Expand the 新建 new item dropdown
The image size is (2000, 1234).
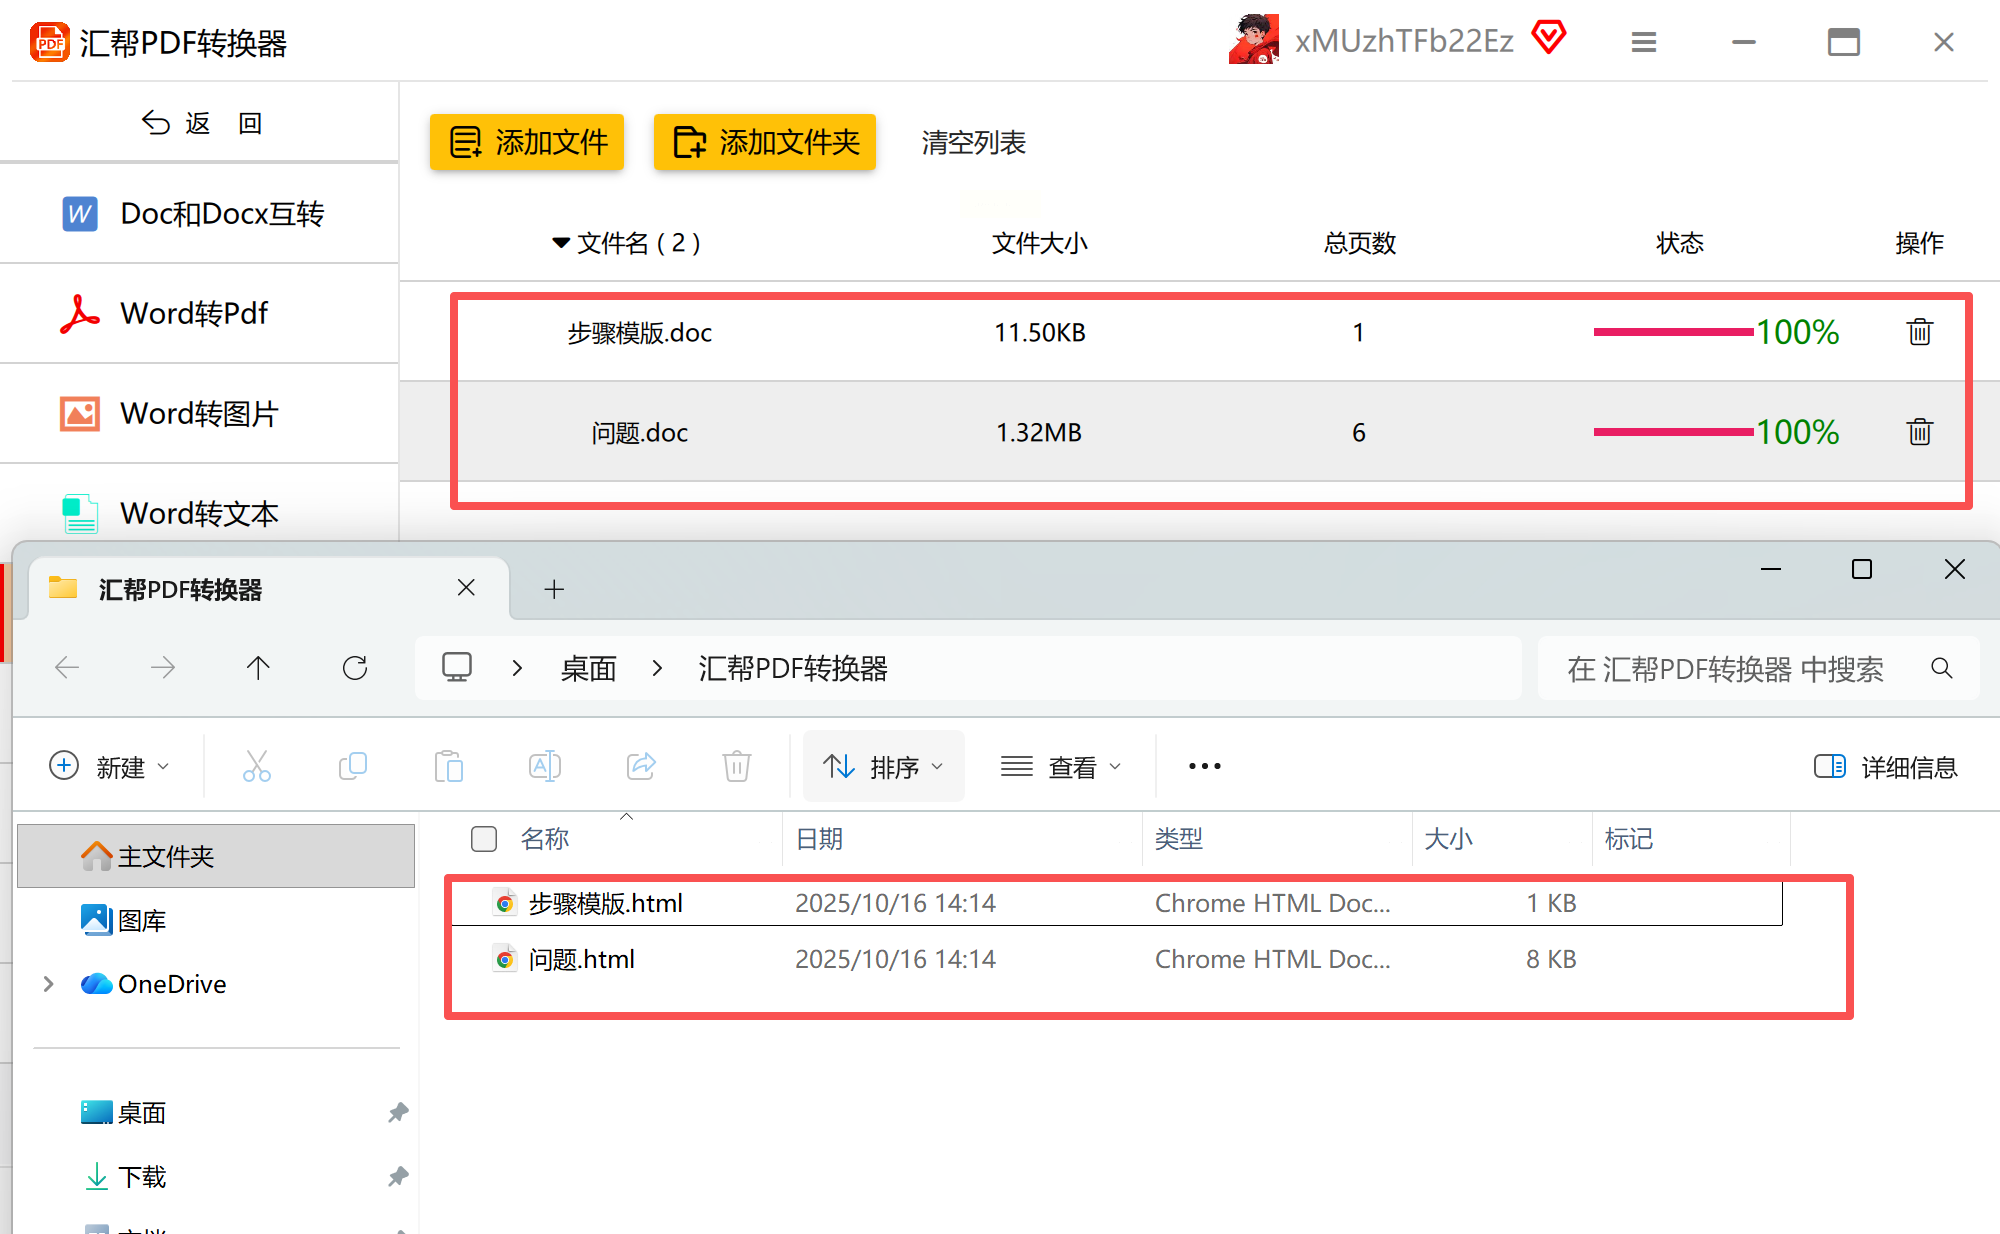tap(110, 767)
